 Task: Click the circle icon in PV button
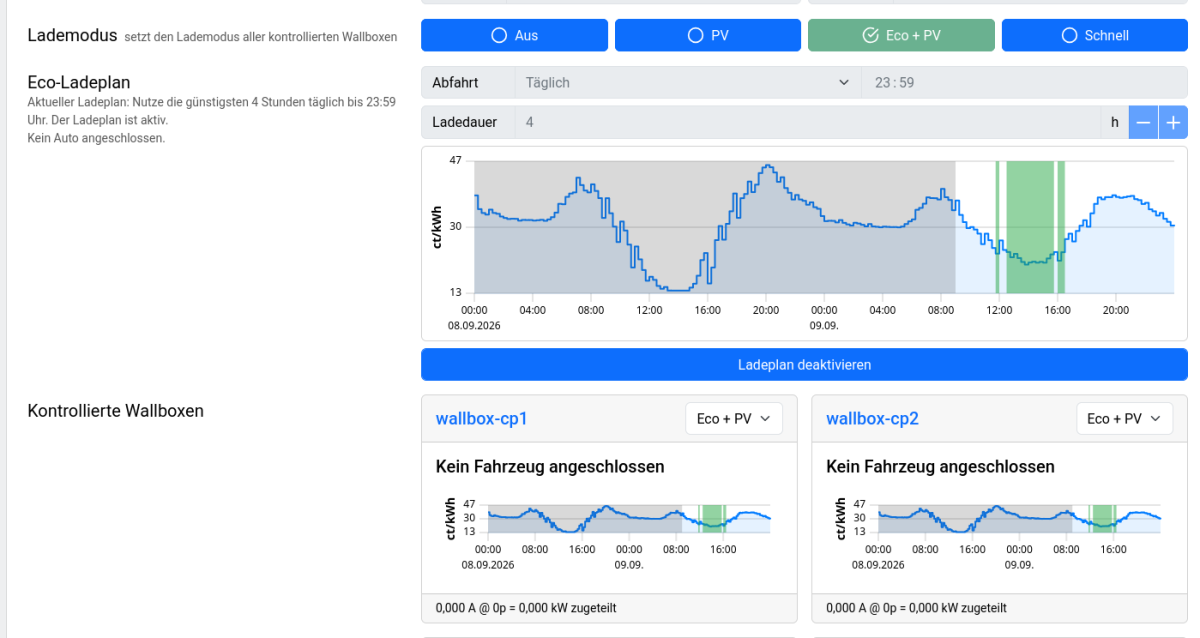click(x=695, y=35)
